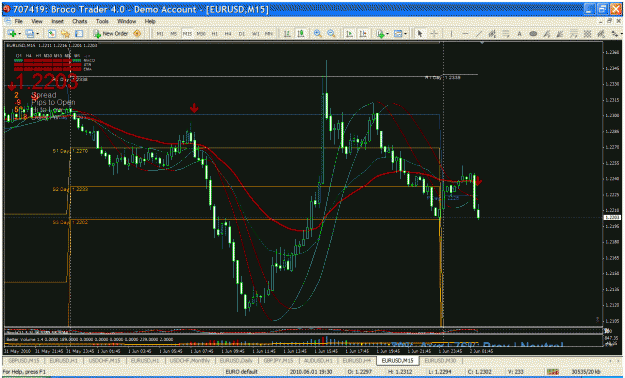Viewport: 625px width, 378px height.
Task: Open the chart templates icon
Action: point(398,34)
